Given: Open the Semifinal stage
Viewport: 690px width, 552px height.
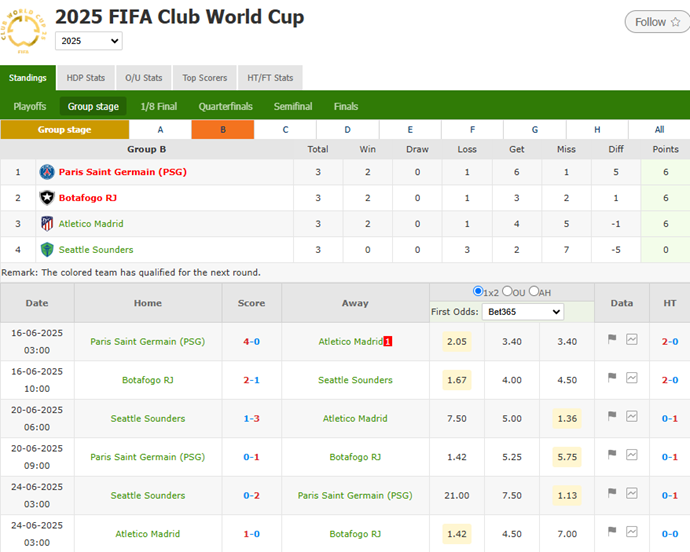Looking at the screenshot, I should (x=293, y=107).
